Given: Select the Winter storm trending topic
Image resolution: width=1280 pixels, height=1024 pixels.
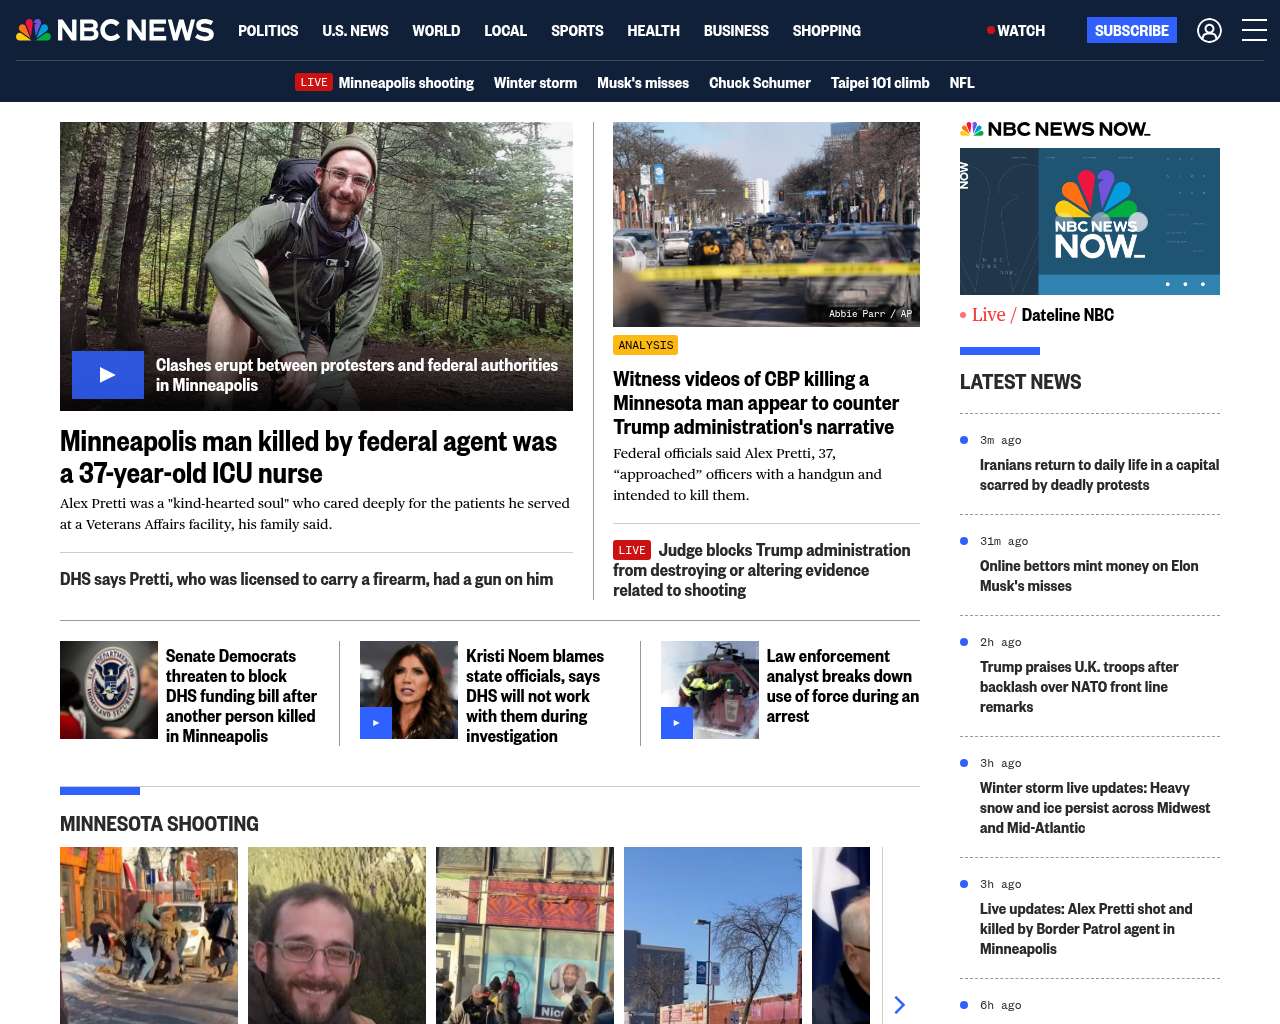Looking at the screenshot, I should [x=535, y=83].
